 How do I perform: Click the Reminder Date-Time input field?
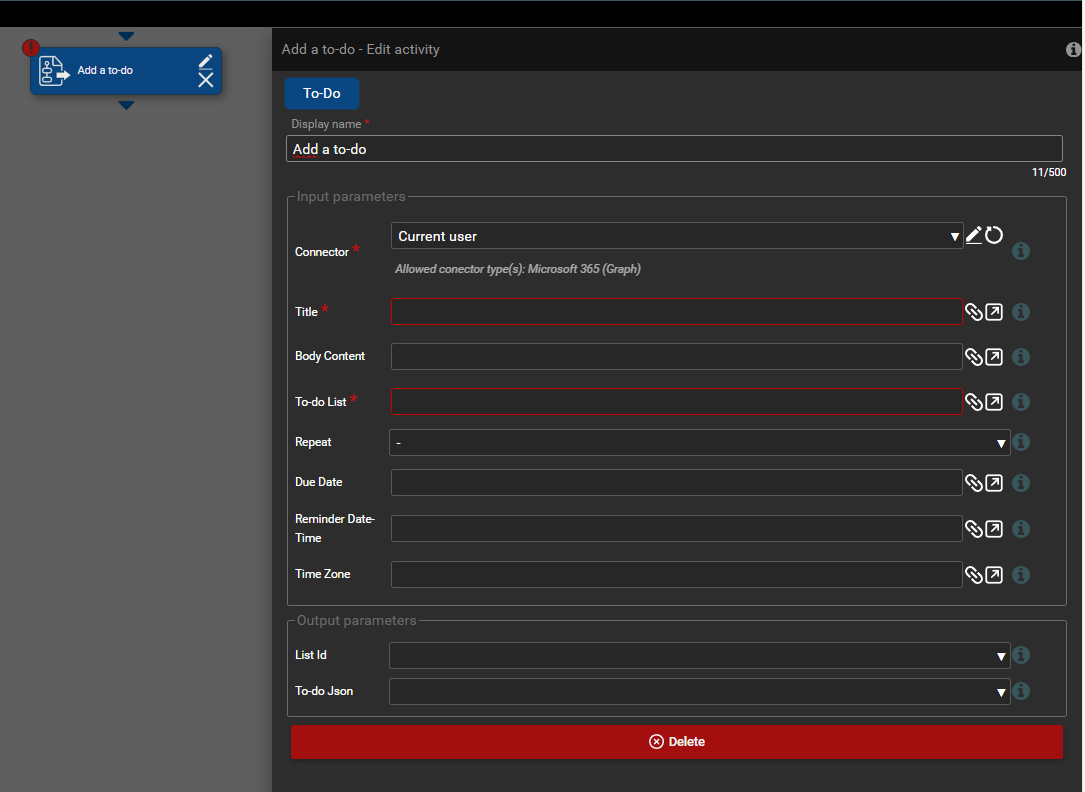(x=676, y=529)
